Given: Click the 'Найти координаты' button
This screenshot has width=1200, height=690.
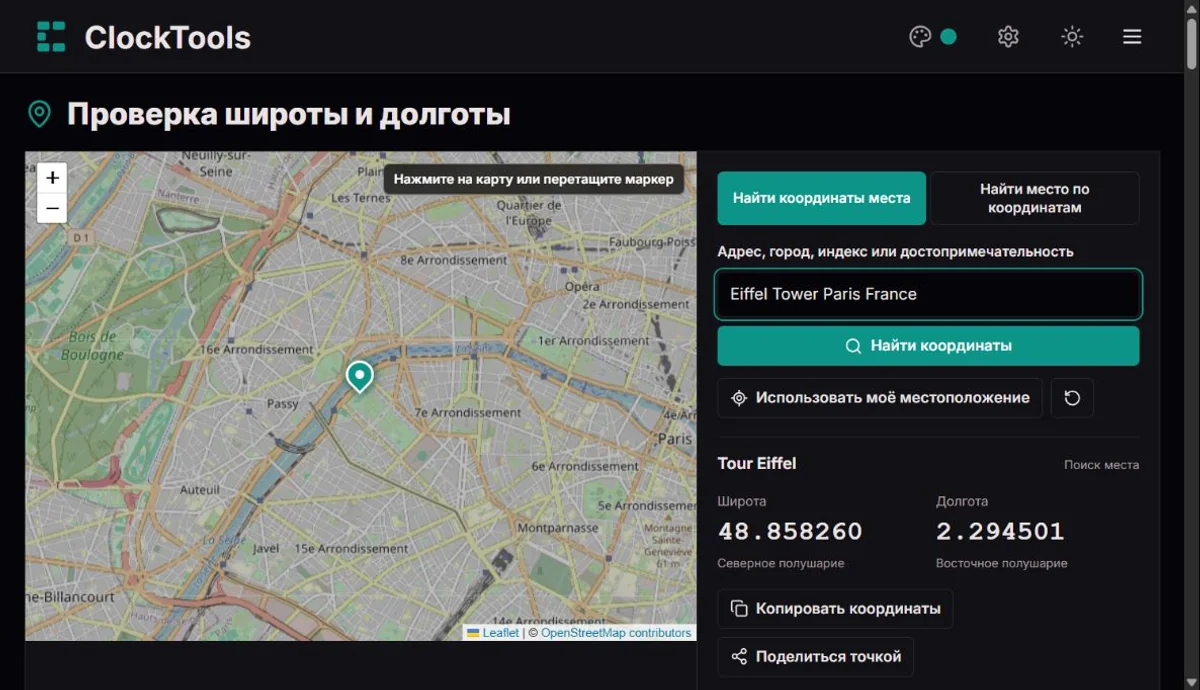Looking at the screenshot, I should coord(928,346).
